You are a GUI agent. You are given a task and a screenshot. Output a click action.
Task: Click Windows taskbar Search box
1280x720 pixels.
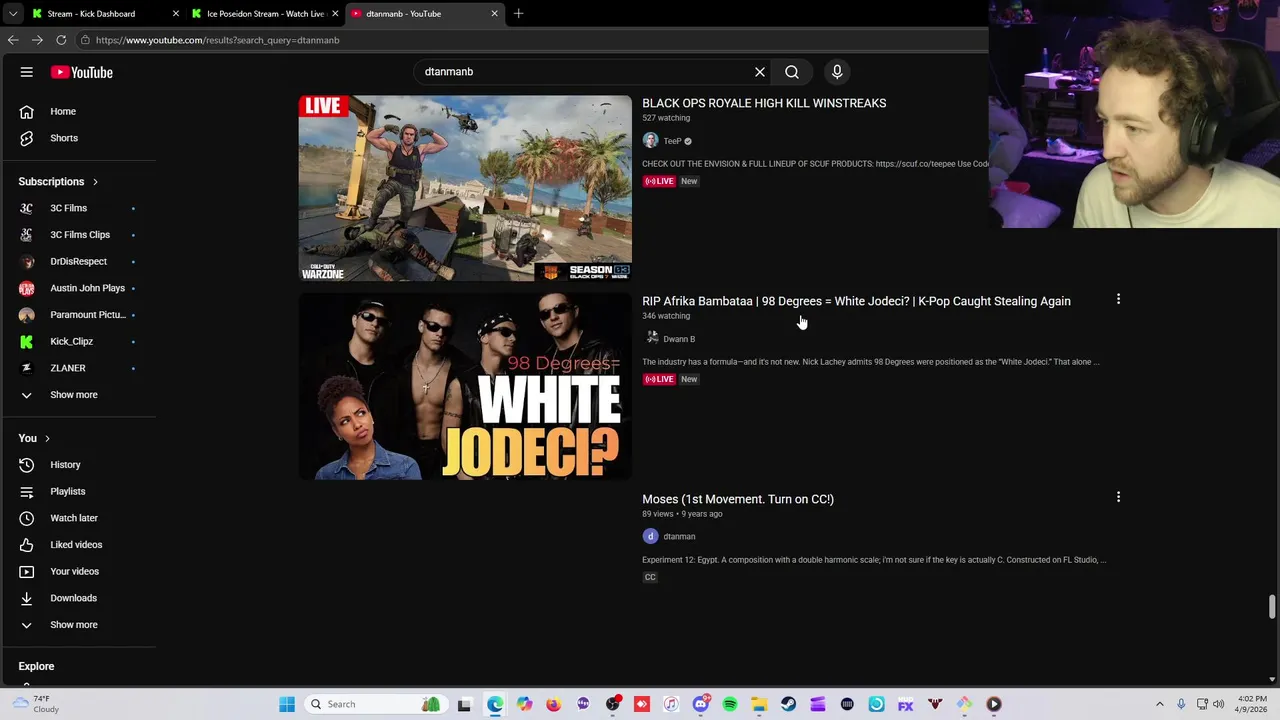[375, 704]
